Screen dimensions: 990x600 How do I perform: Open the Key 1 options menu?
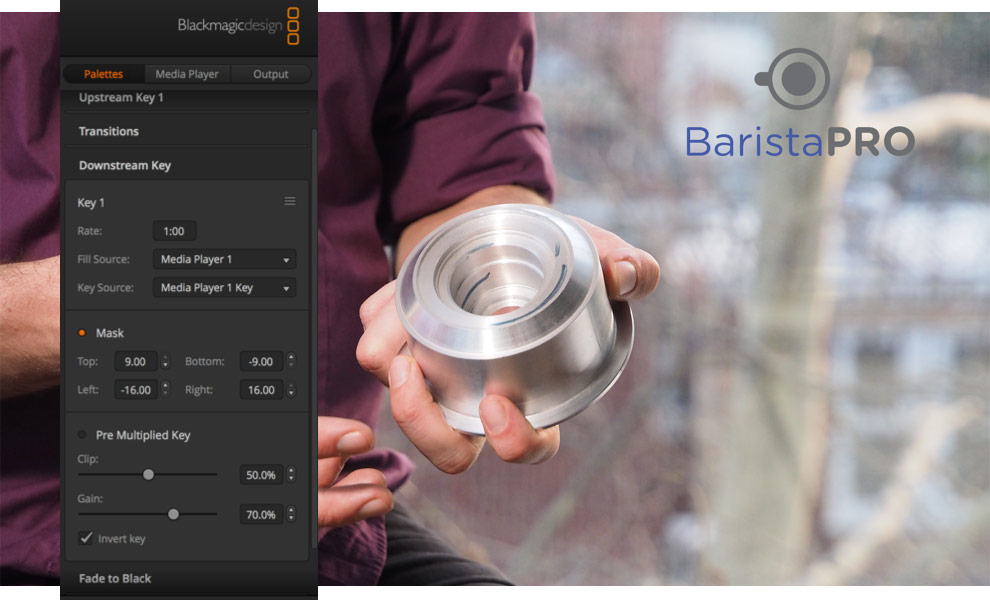290,201
